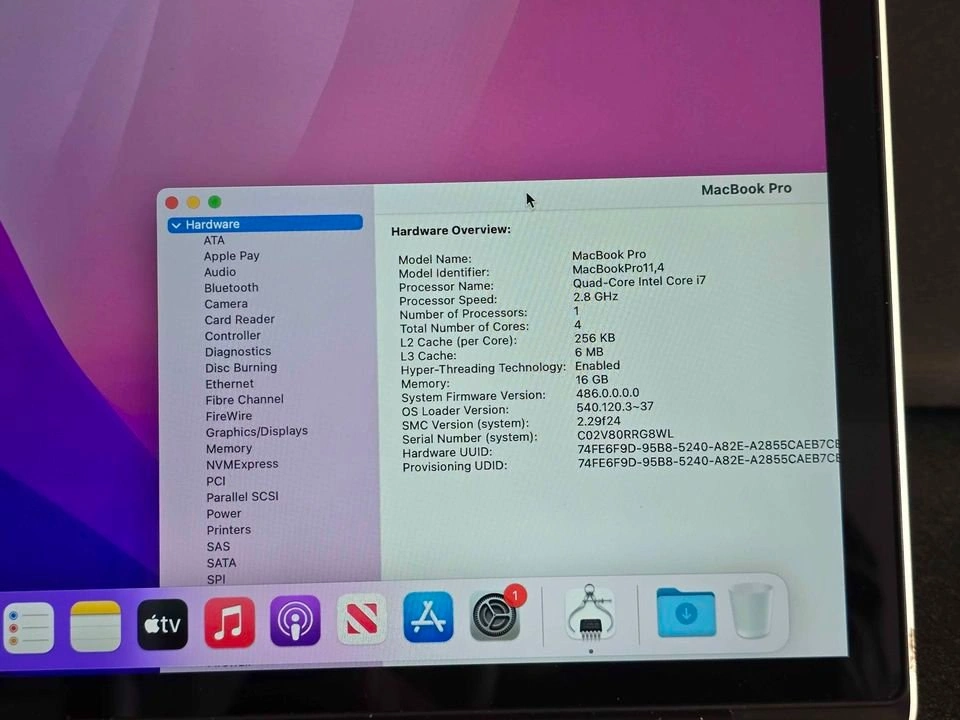The image size is (960, 720).
Task: Show Graphics/Displays information
Action: tap(256, 432)
